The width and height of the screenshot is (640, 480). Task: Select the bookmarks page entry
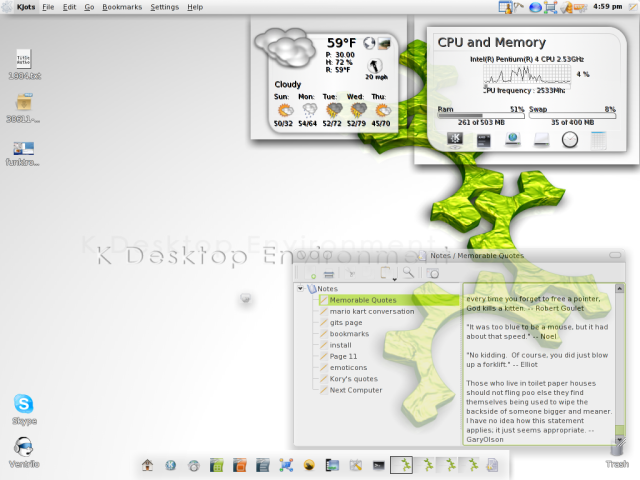349,334
